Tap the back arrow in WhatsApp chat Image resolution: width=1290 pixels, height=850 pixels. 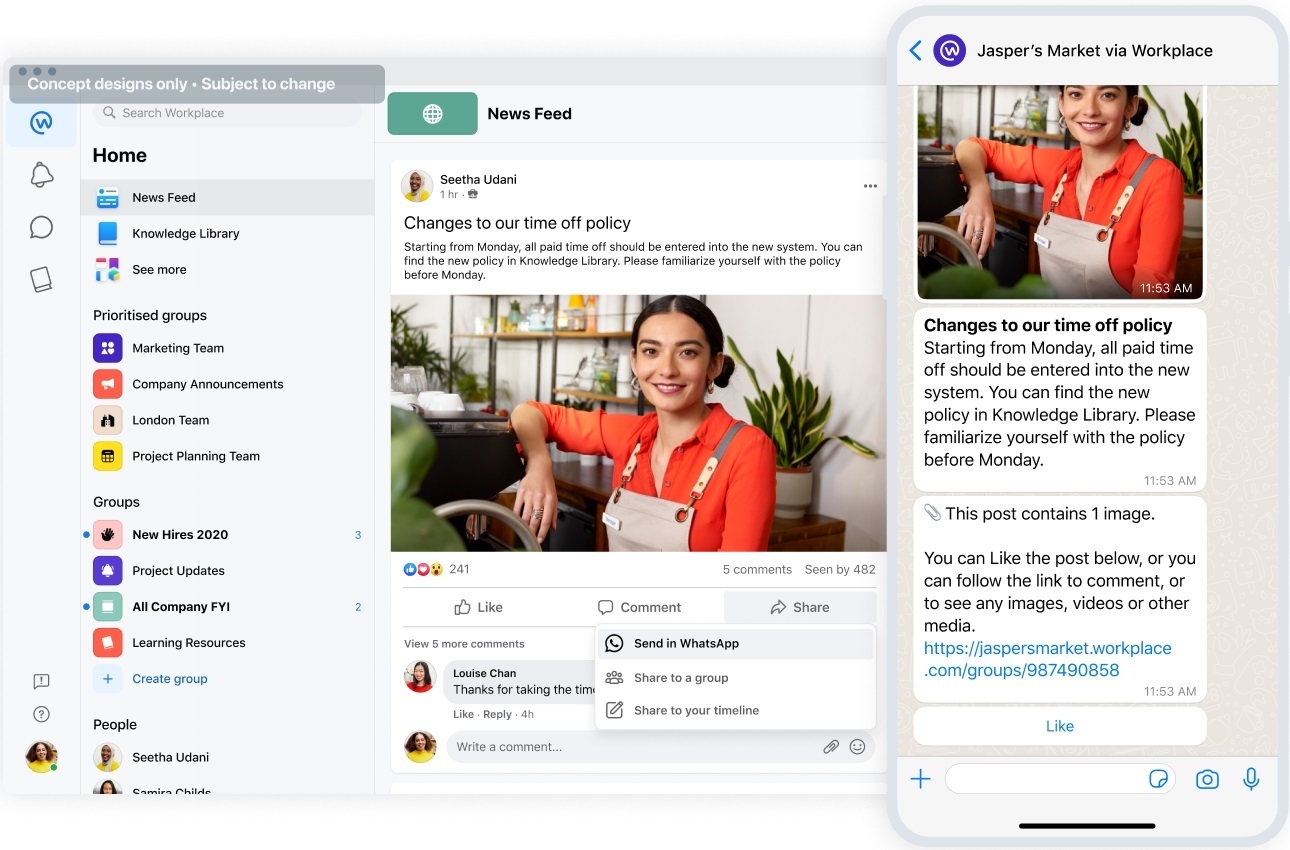pyautogui.click(x=915, y=50)
